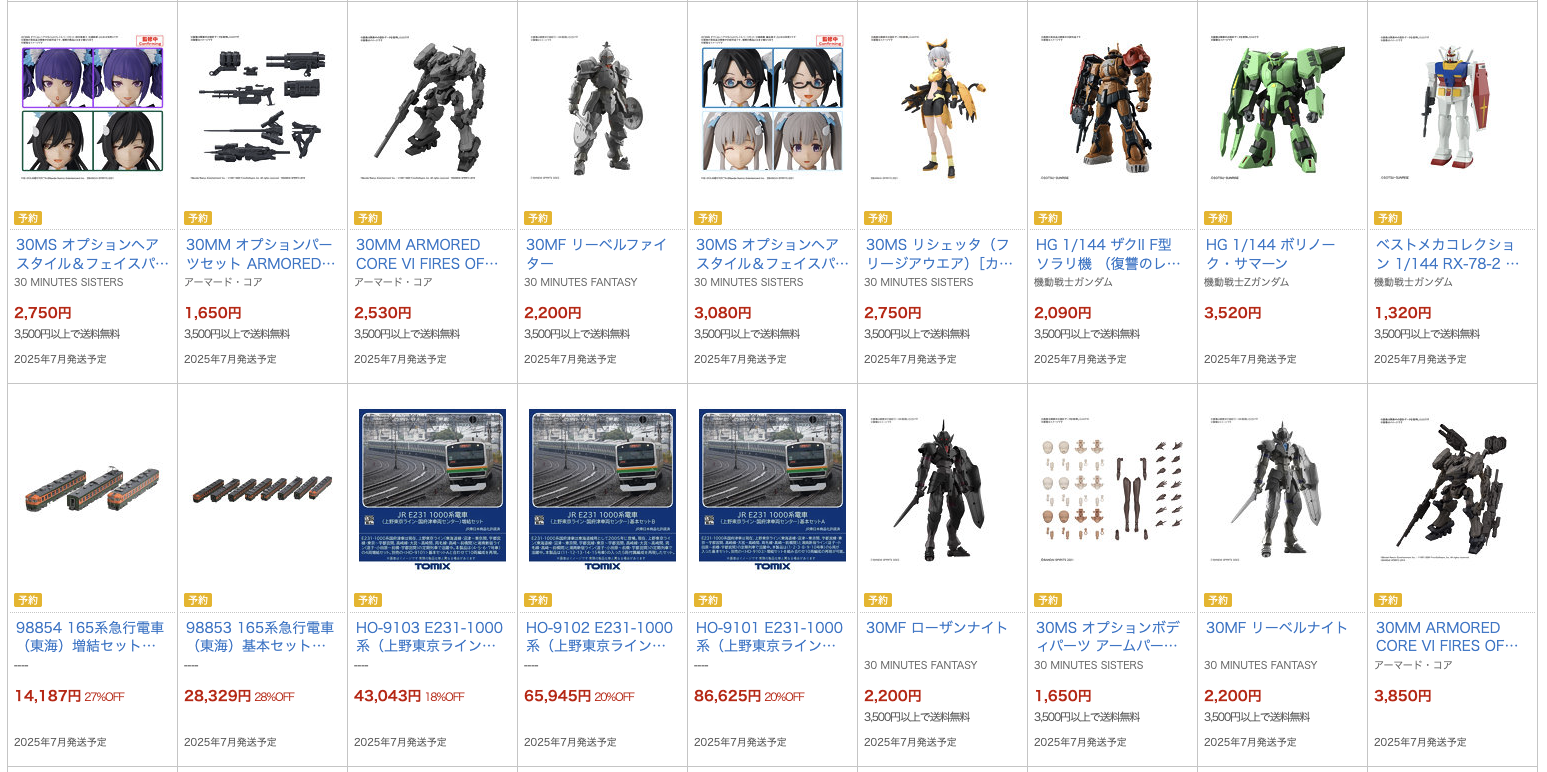
Task: Select the 30MF Rosan Knight product image
Action: 942,487
